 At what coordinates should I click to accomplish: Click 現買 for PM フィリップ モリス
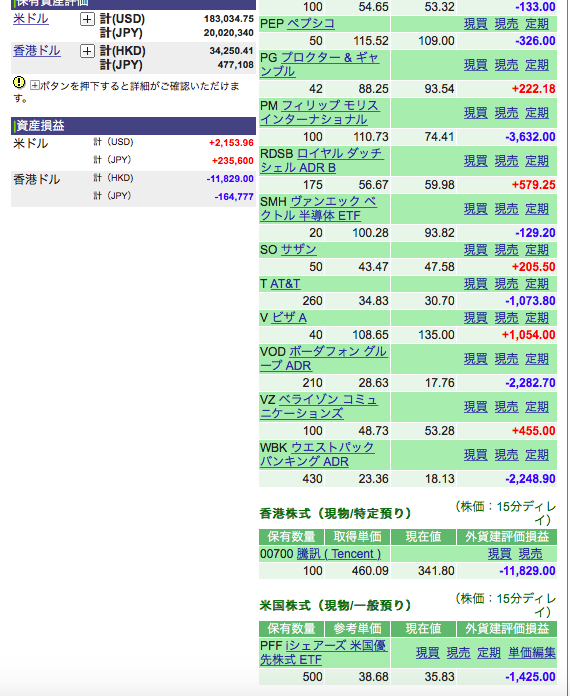476,113
